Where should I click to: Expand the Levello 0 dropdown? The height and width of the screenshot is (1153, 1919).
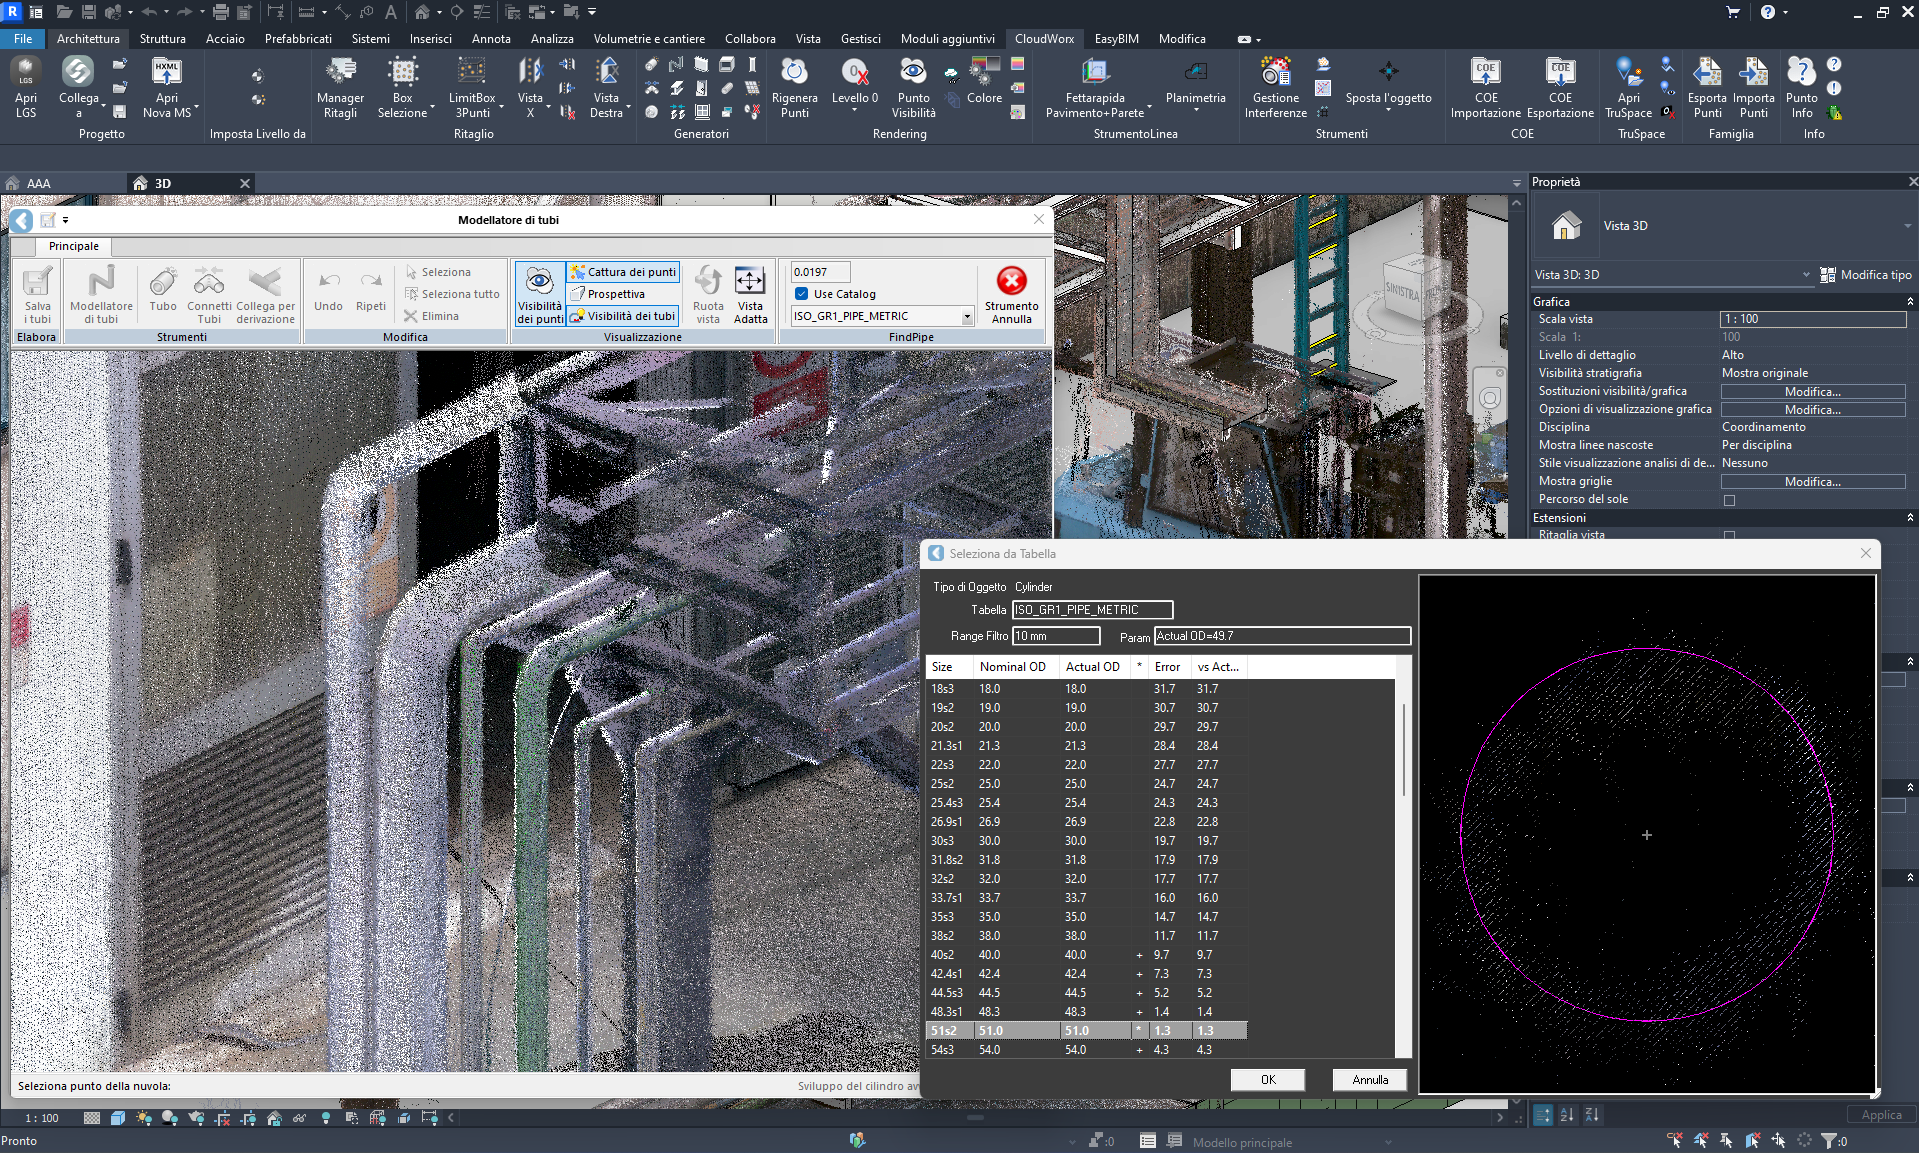[x=854, y=110]
